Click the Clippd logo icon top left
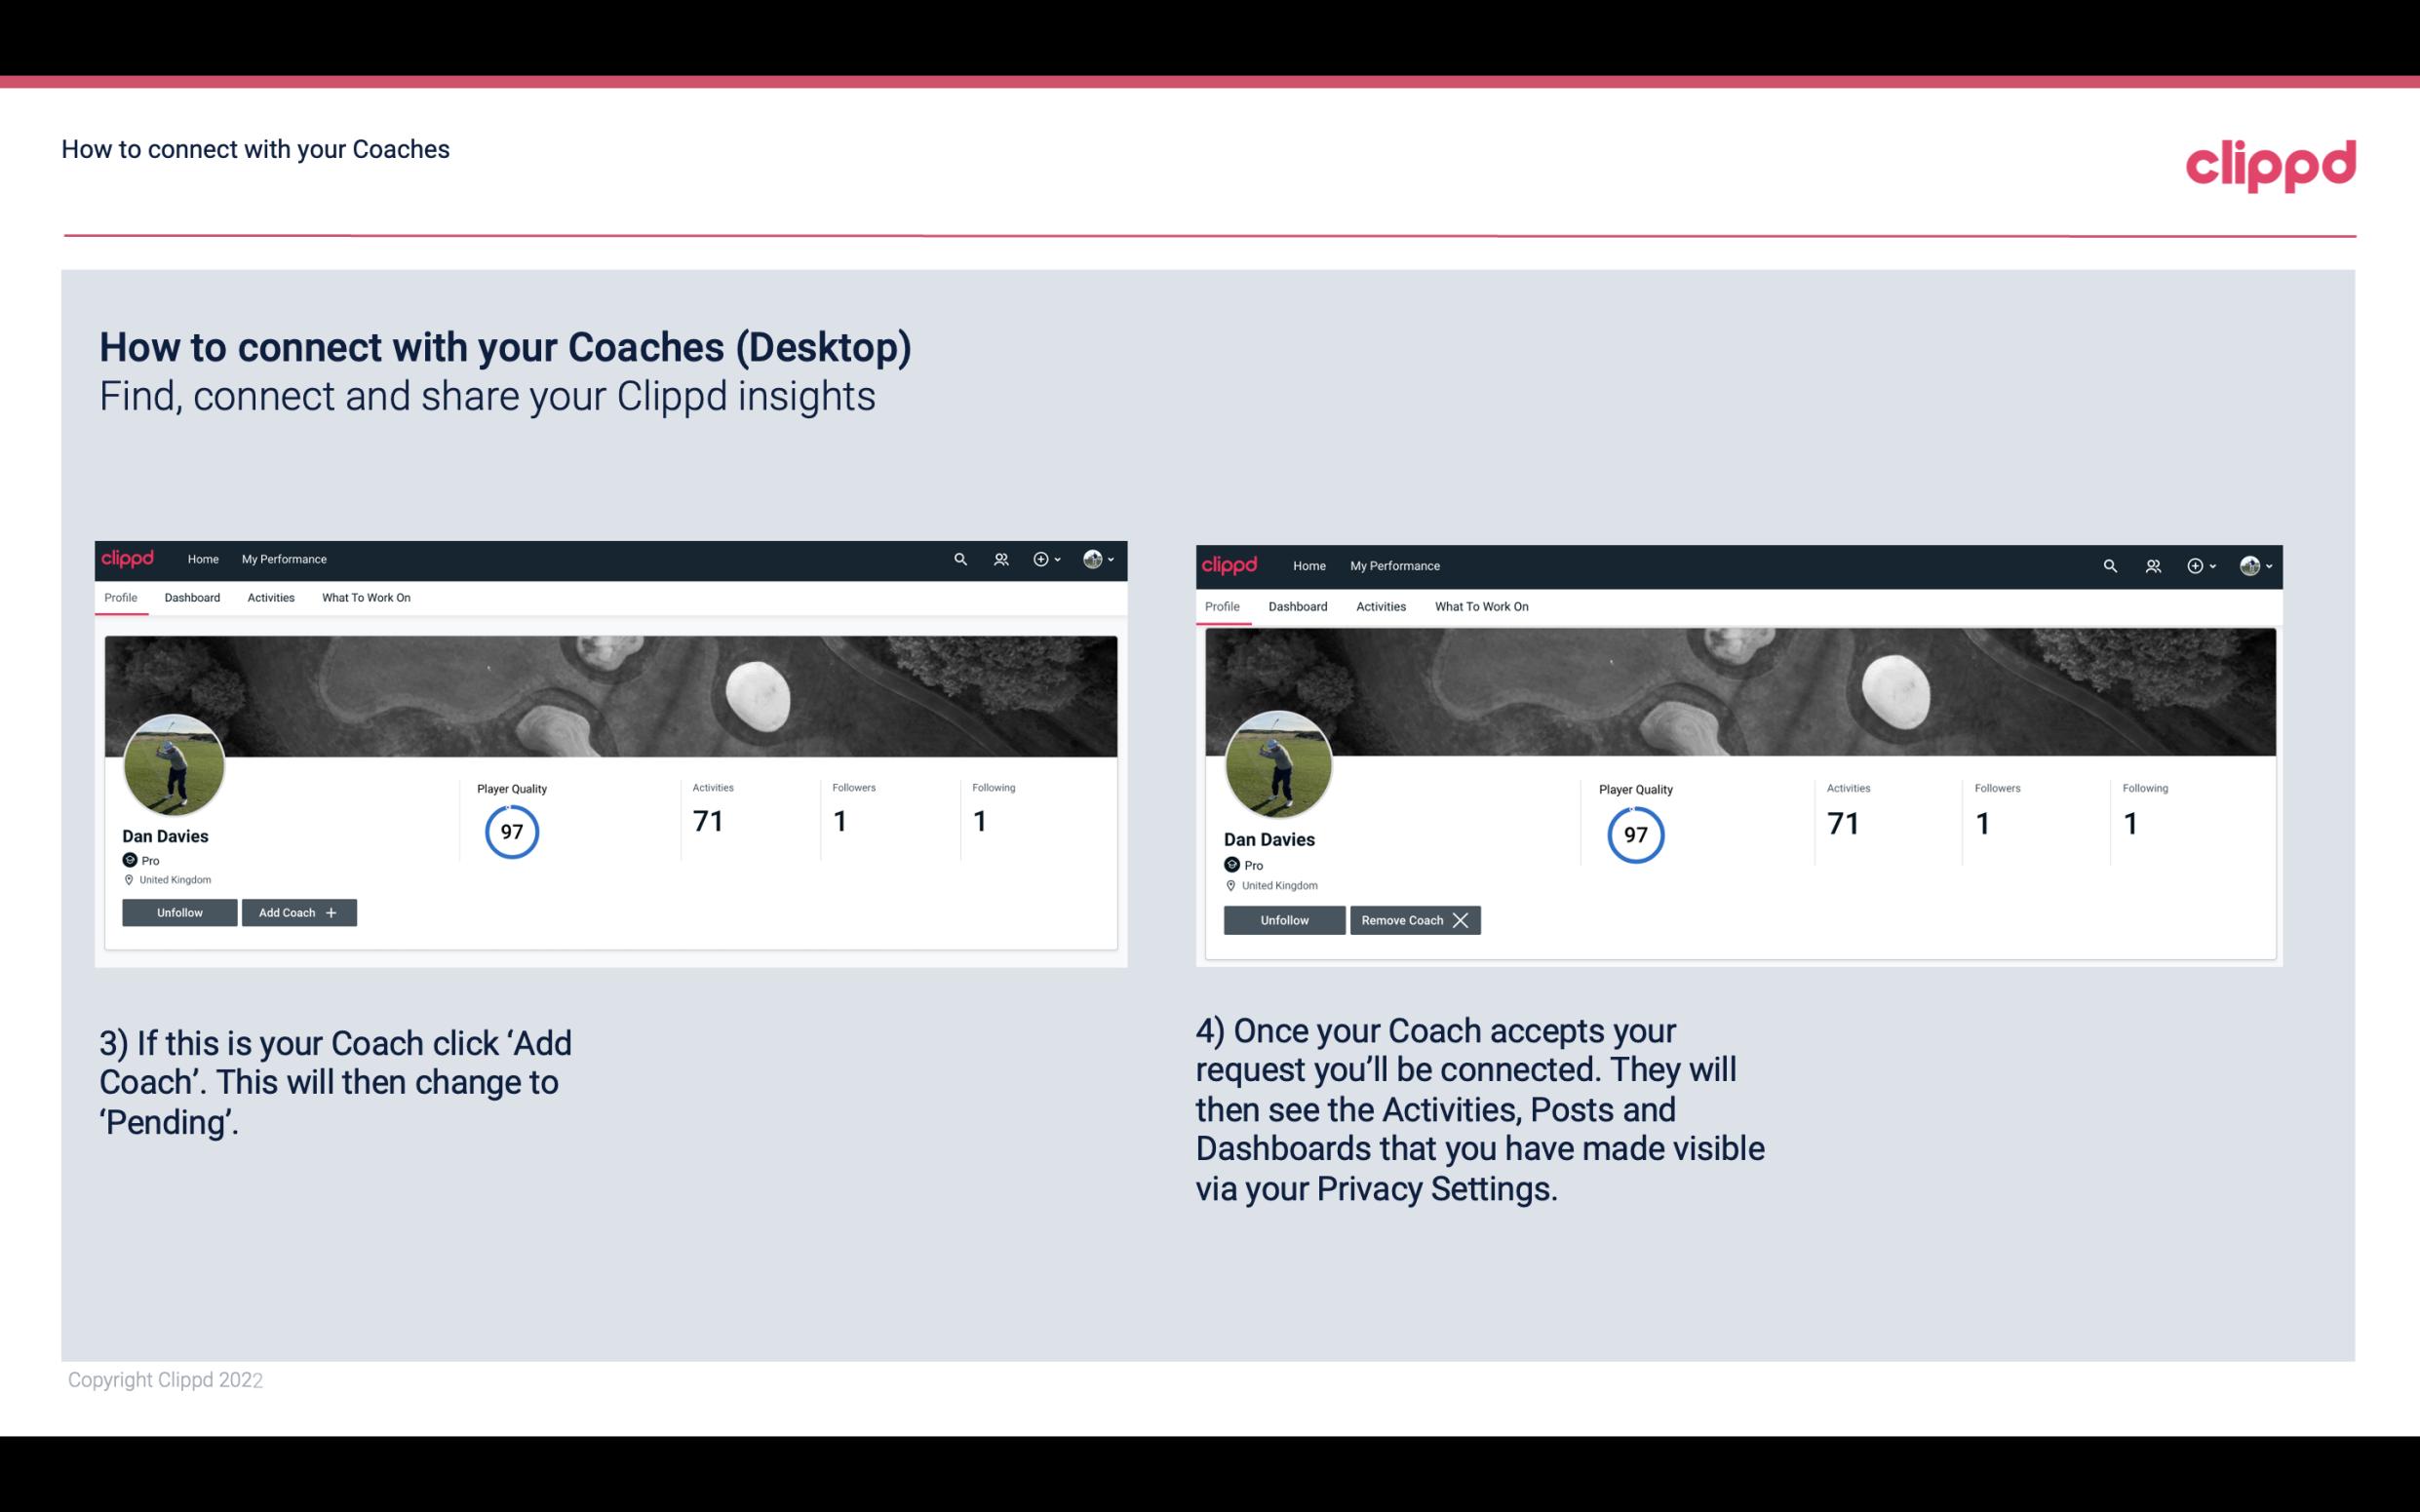2420x1512 pixels. point(133,558)
